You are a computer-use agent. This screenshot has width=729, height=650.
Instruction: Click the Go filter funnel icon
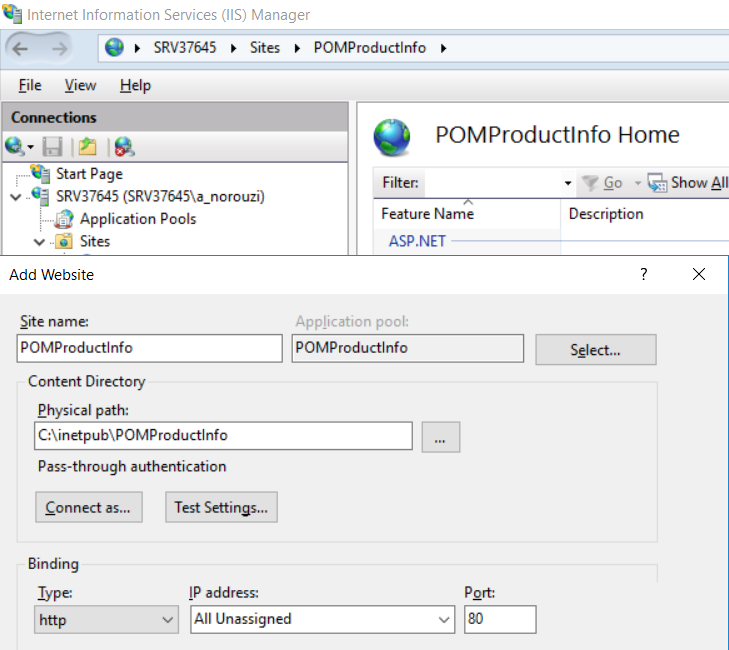590,183
